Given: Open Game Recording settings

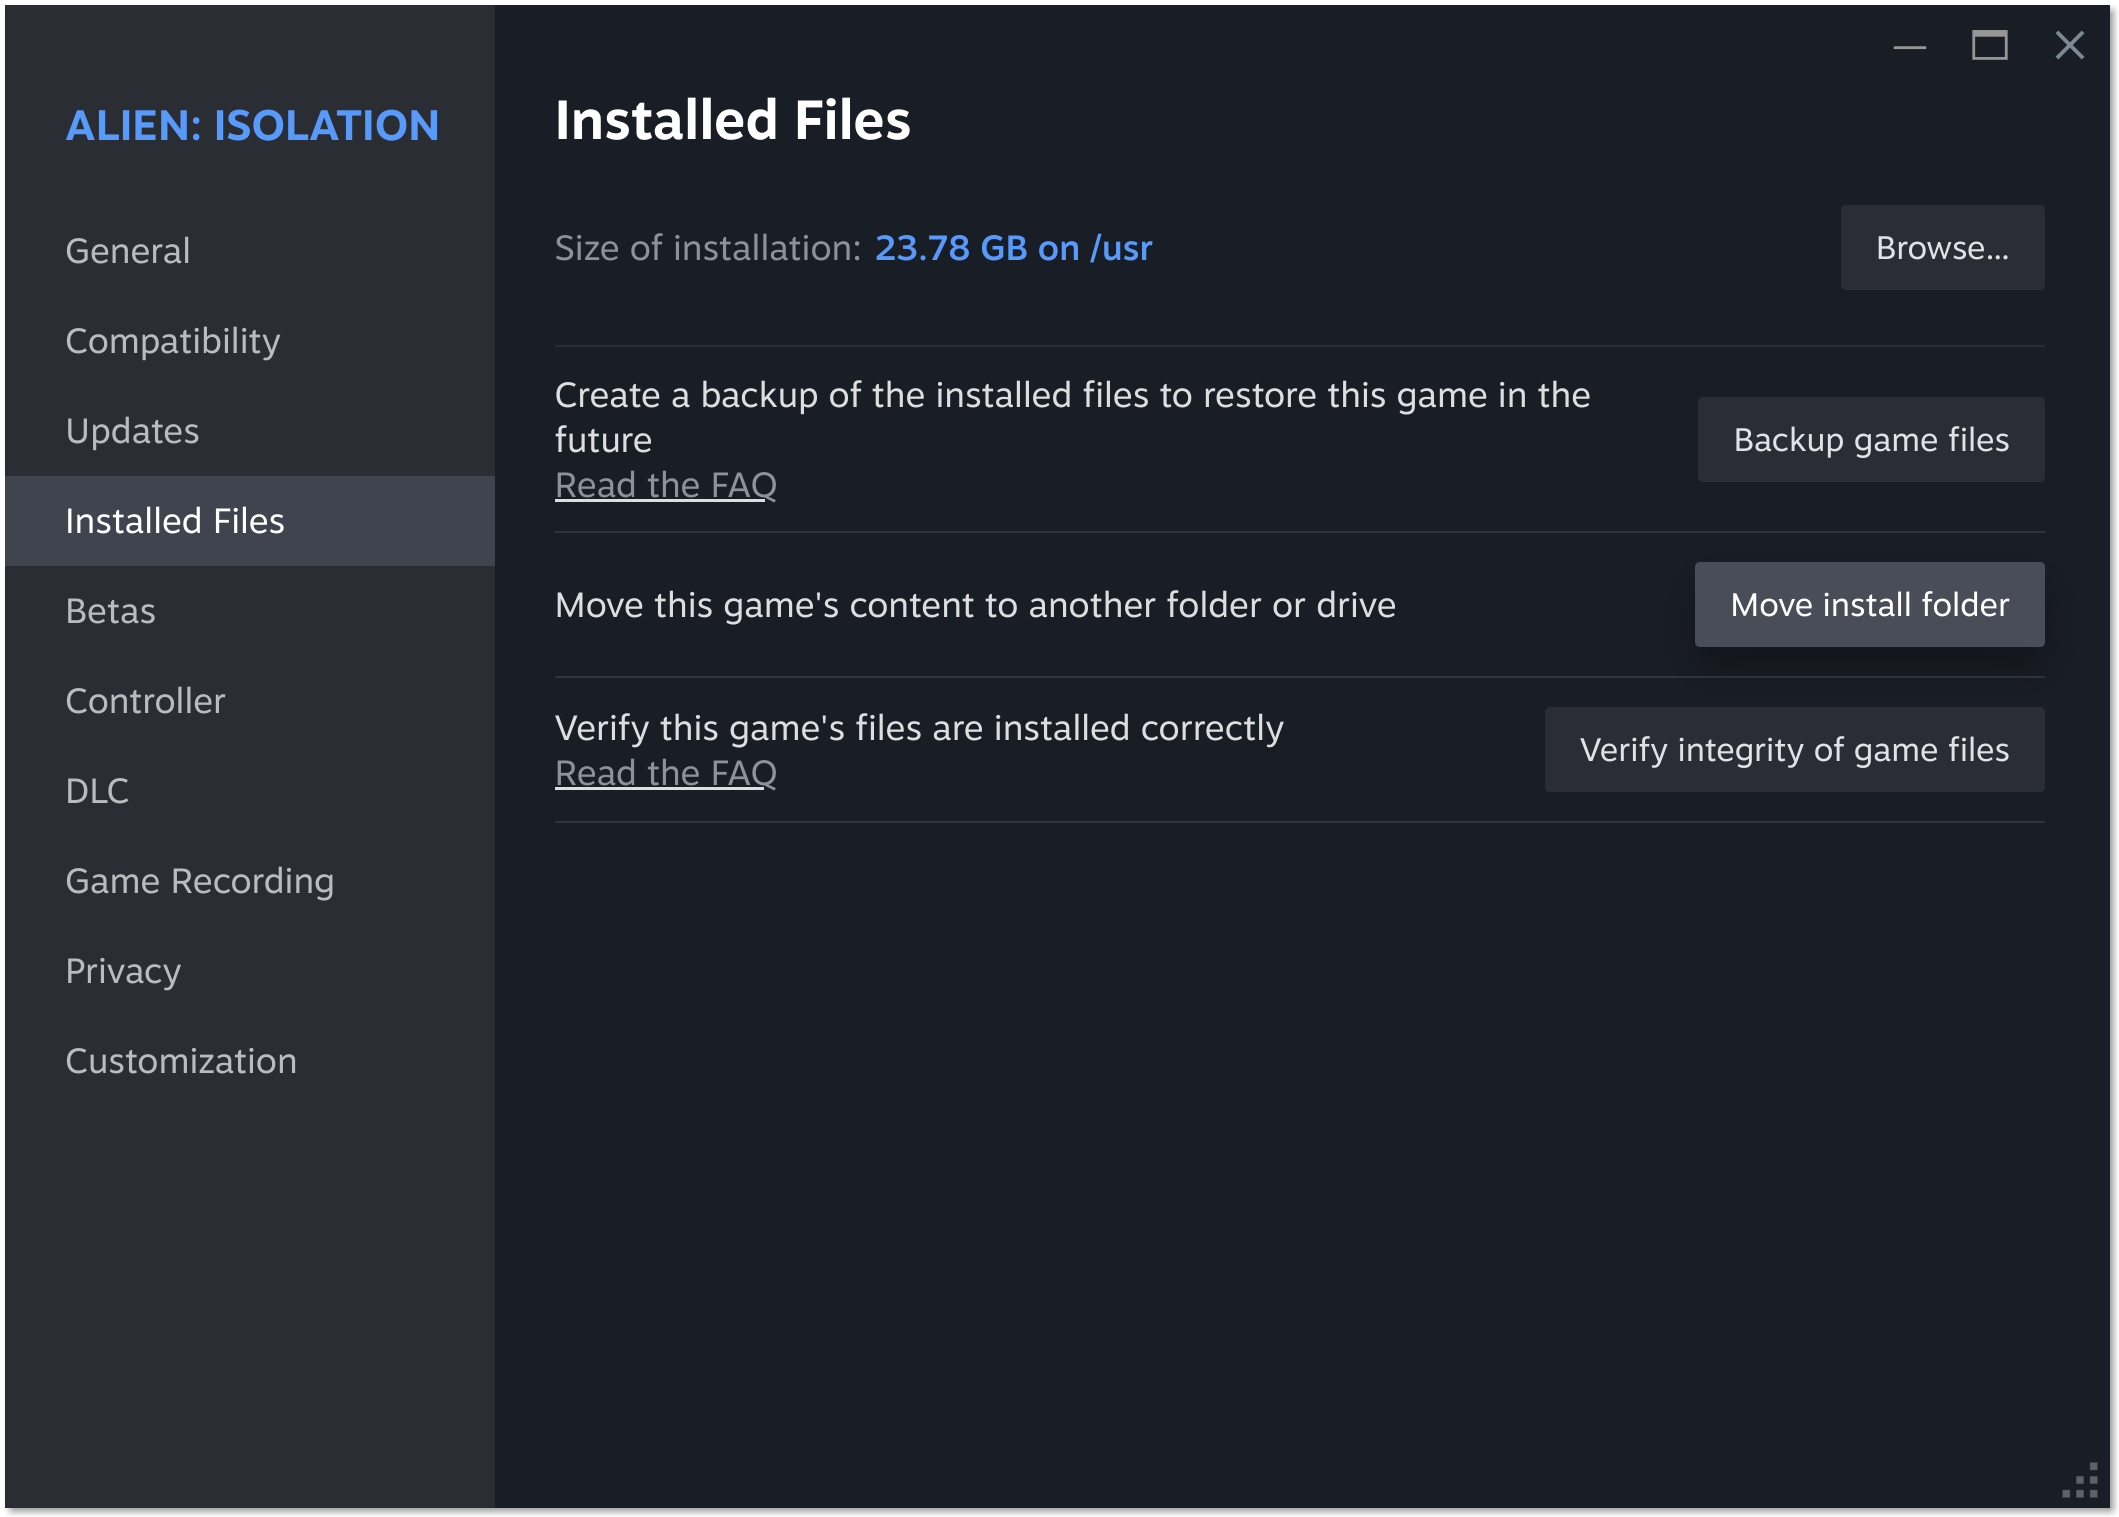Looking at the screenshot, I should click(x=200, y=881).
